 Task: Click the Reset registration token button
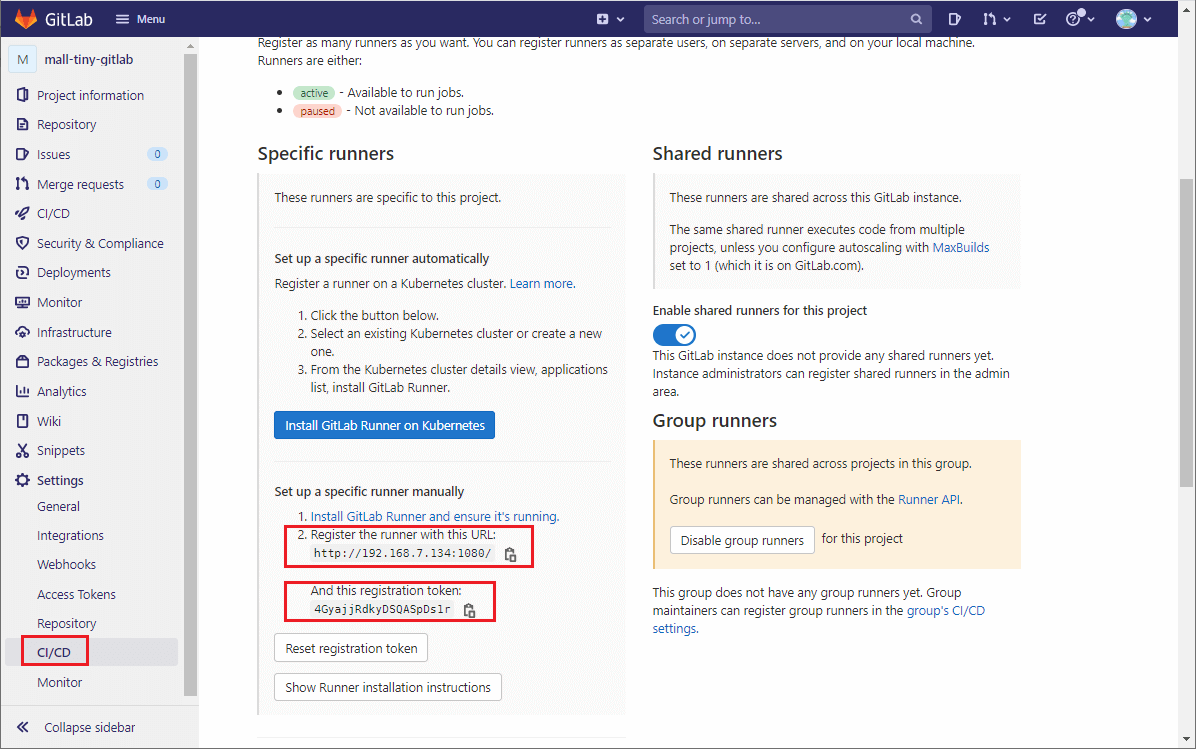[351, 648]
